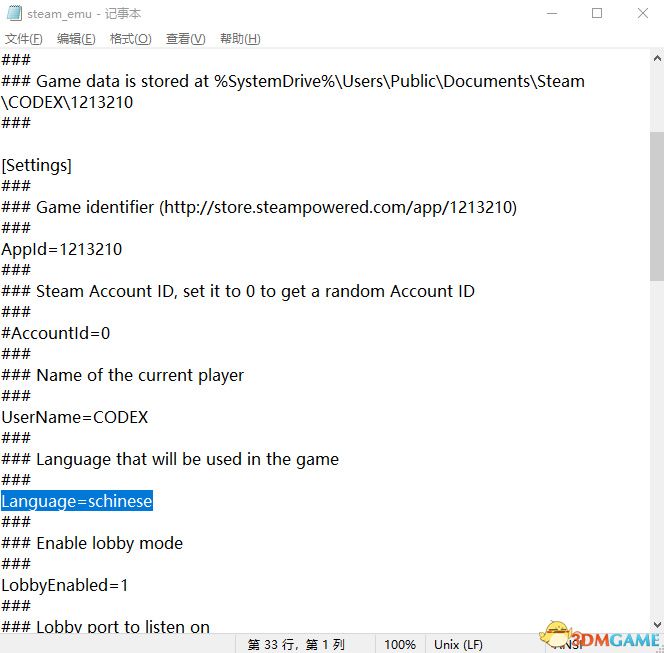Click the #AccountId=0 line
664x653 pixels.
(x=55, y=333)
